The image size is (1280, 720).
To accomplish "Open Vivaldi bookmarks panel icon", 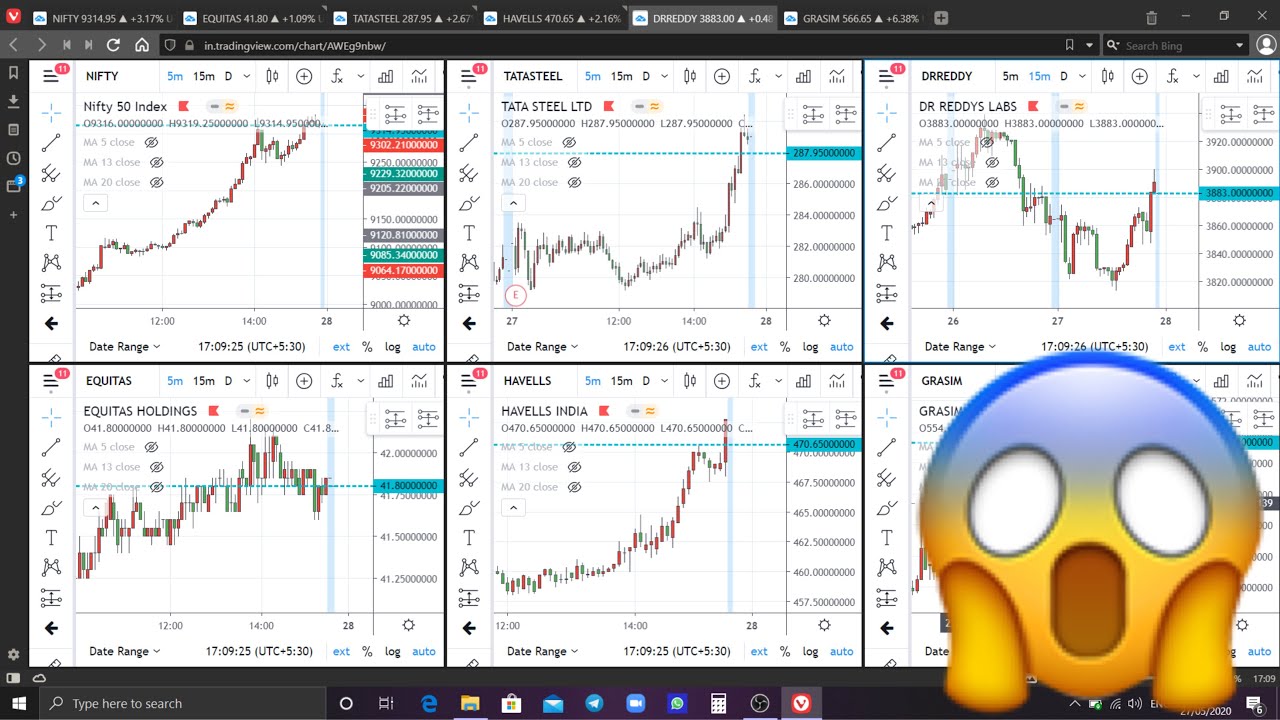I will (x=13, y=73).
